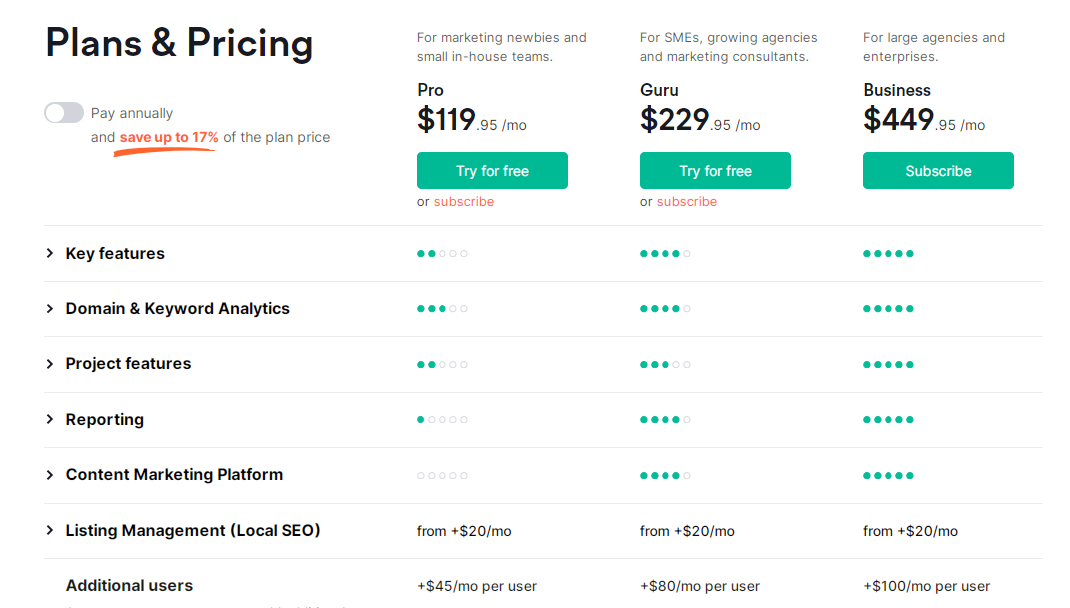
Task: Expand the Project features chevron
Action: (49, 364)
